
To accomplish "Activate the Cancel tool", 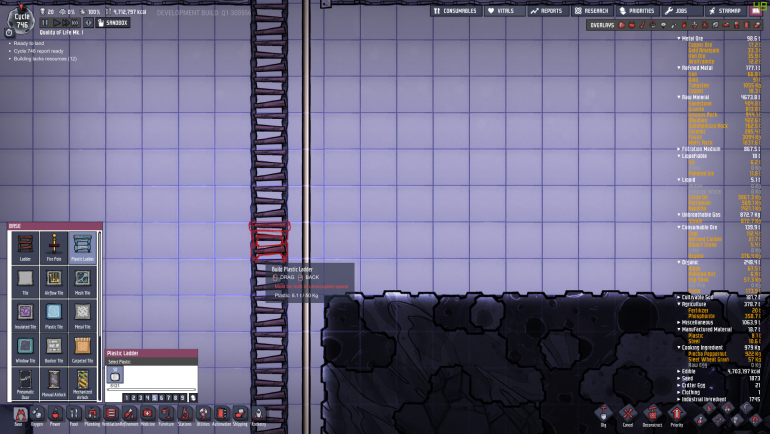I will [x=628, y=415].
